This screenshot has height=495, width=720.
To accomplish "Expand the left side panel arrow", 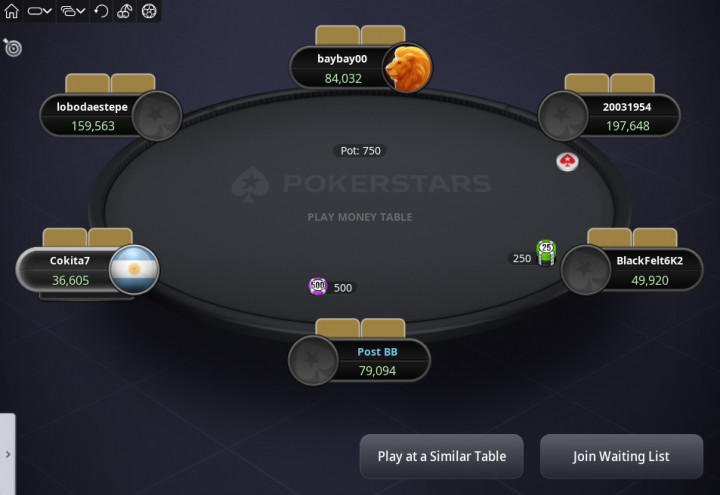I will click(x=8, y=454).
